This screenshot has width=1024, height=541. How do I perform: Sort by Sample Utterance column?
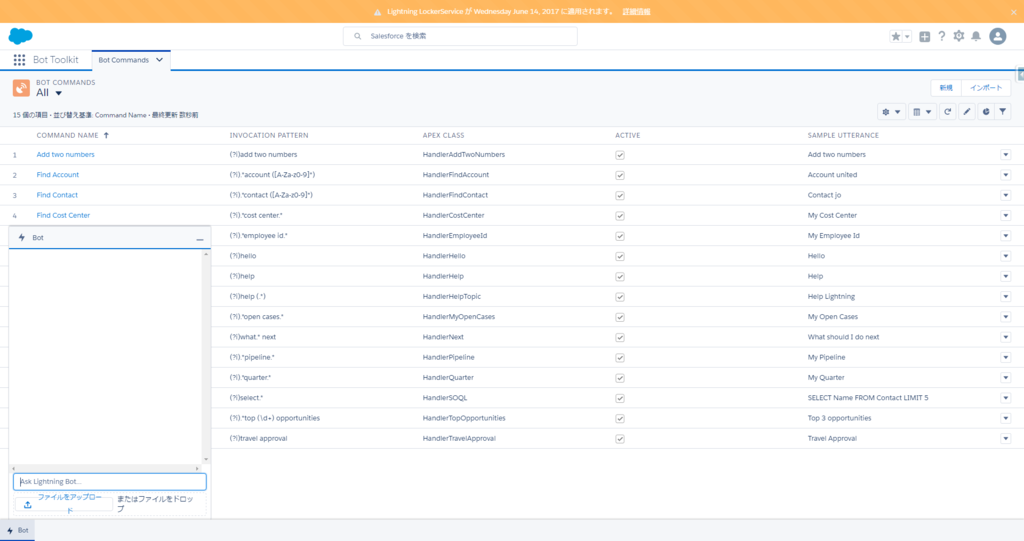tap(843, 135)
